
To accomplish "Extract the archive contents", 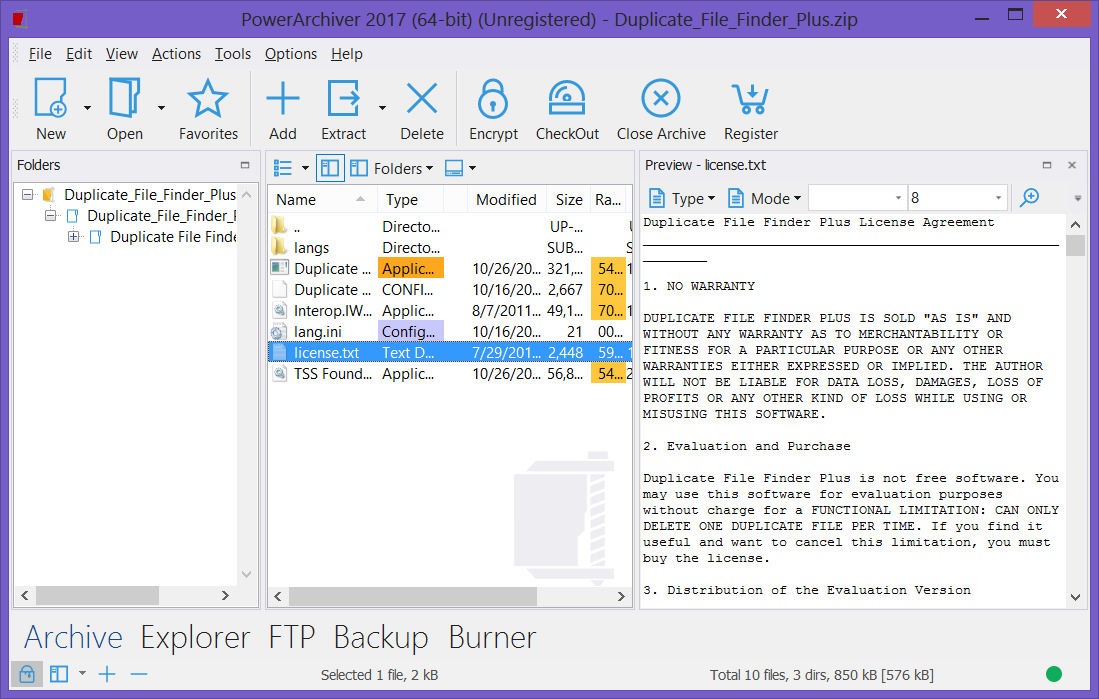I will tap(343, 109).
